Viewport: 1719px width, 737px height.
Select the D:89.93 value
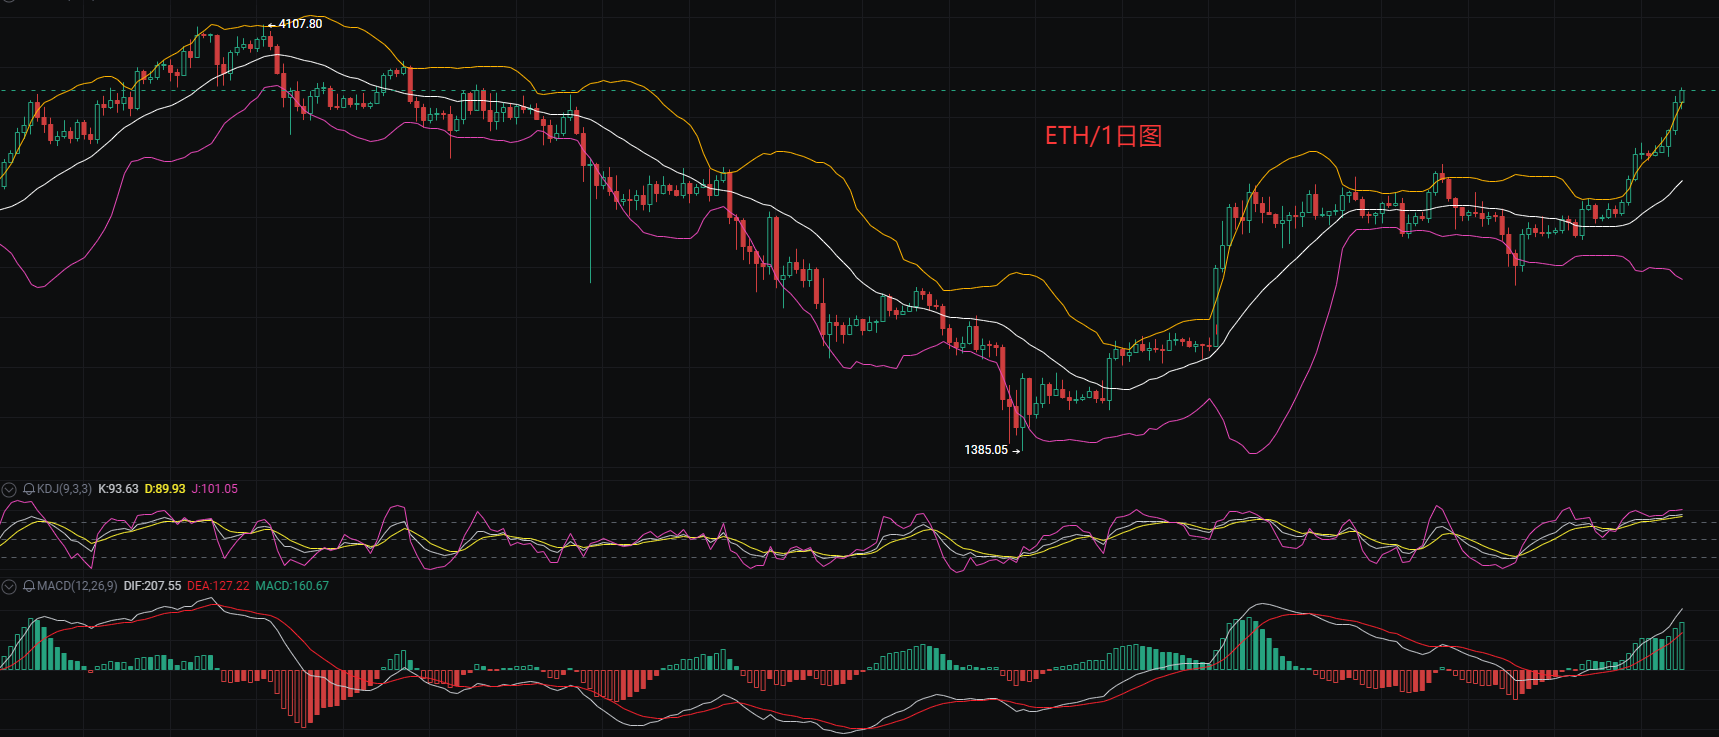pyautogui.click(x=165, y=489)
